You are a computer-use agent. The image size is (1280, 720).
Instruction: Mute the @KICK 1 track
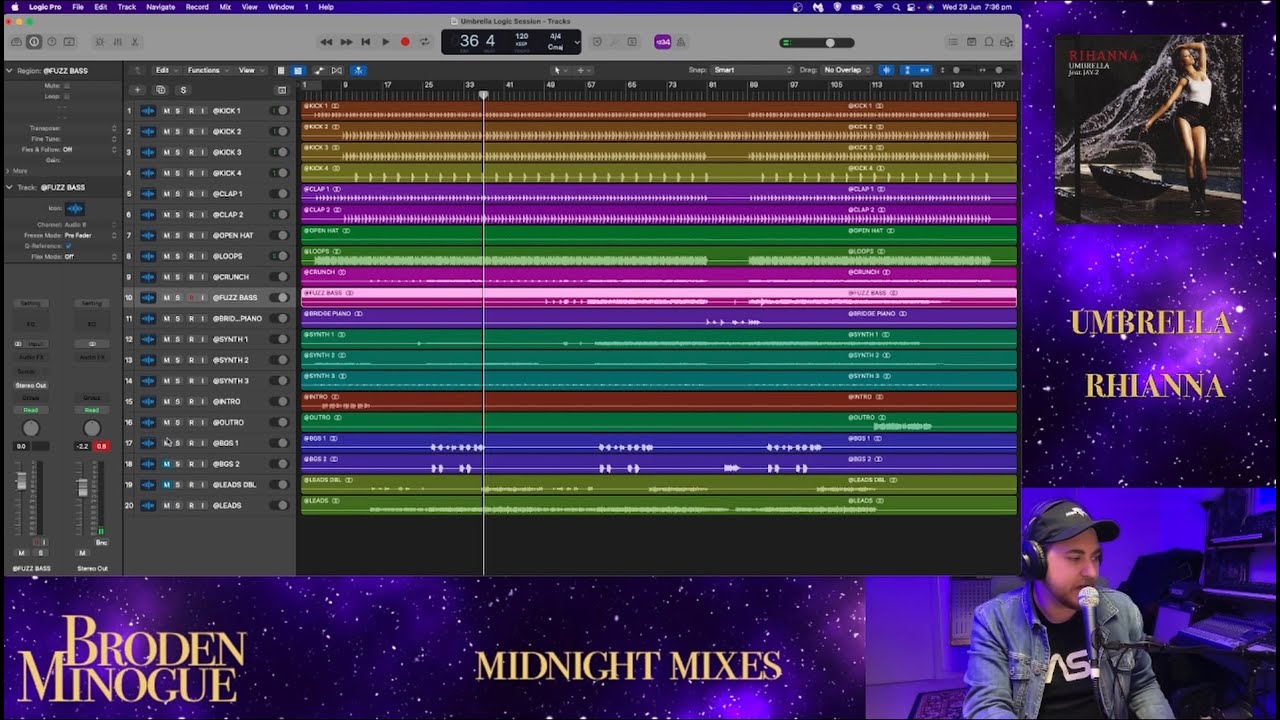tap(166, 111)
